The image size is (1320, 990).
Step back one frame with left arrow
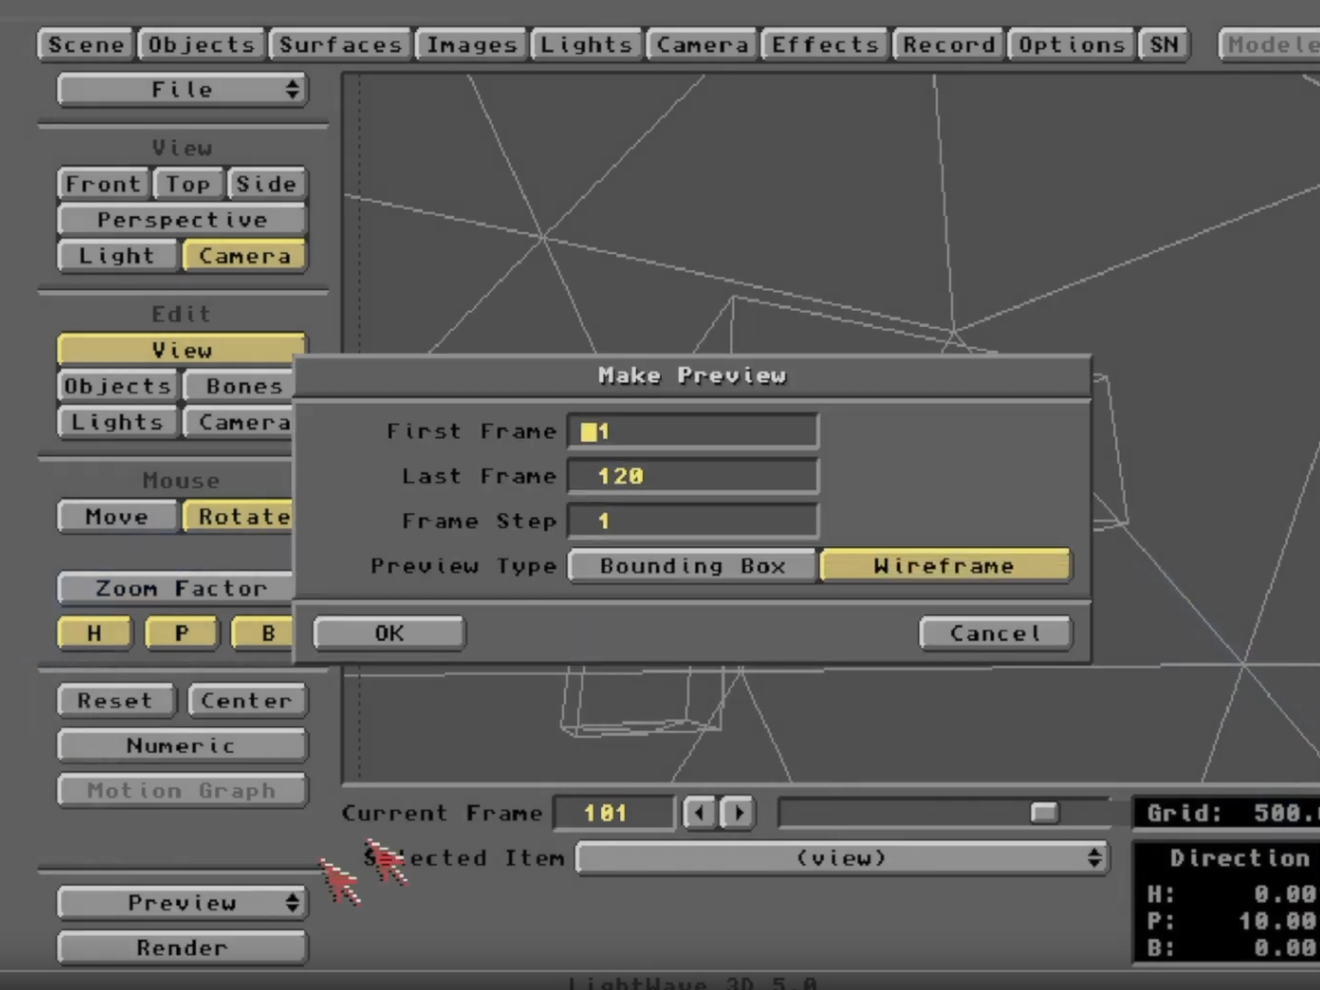tap(699, 813)
